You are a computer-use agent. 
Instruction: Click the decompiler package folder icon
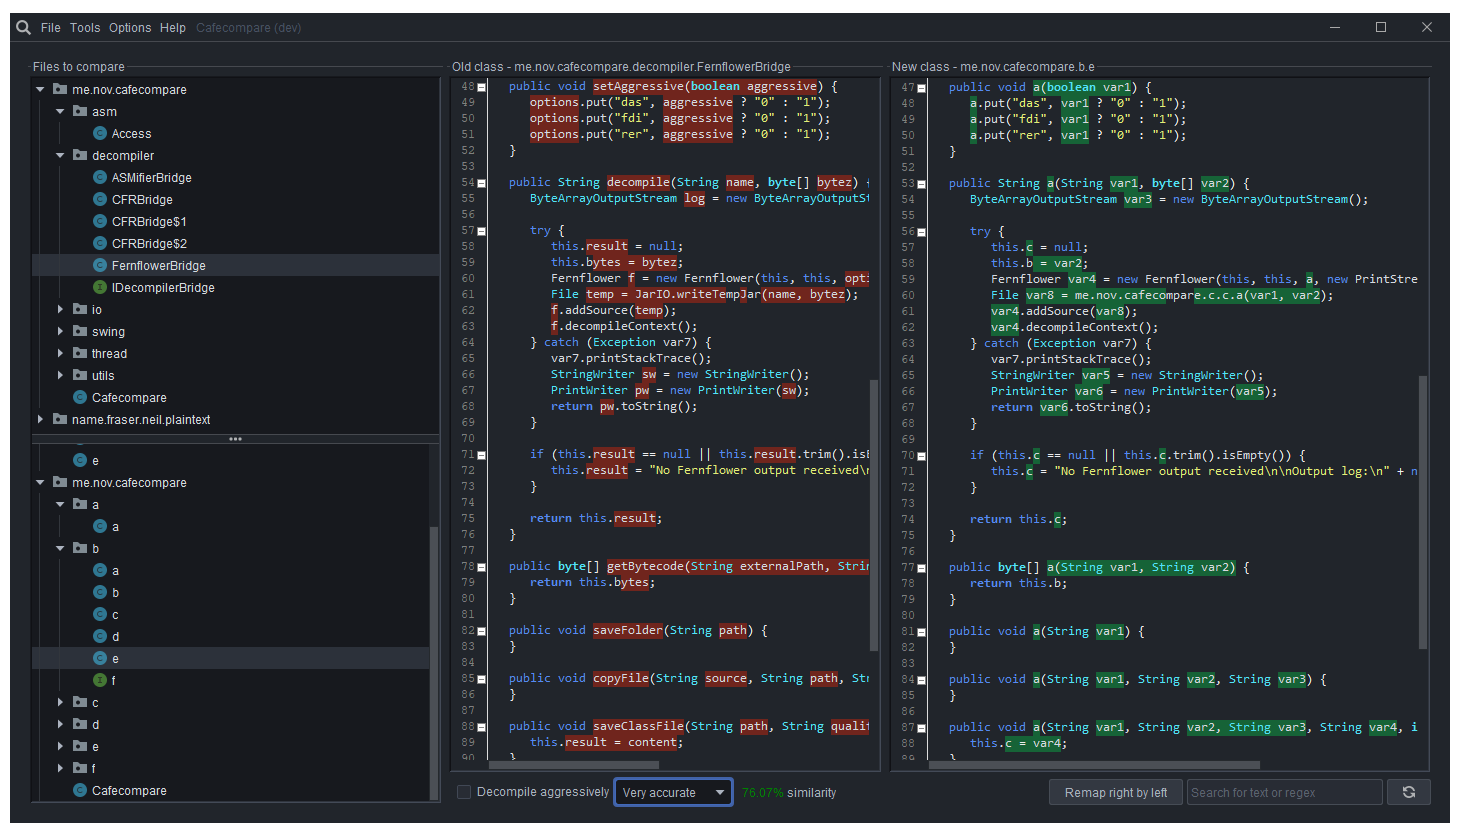pos(83,155)
